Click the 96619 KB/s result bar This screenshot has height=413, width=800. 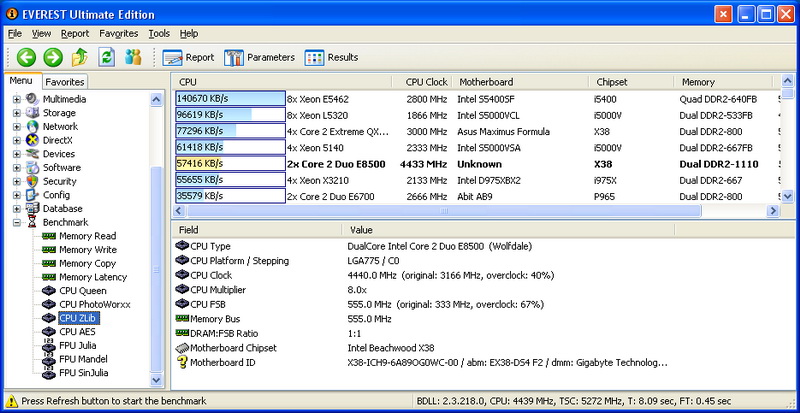coord(230,115)
